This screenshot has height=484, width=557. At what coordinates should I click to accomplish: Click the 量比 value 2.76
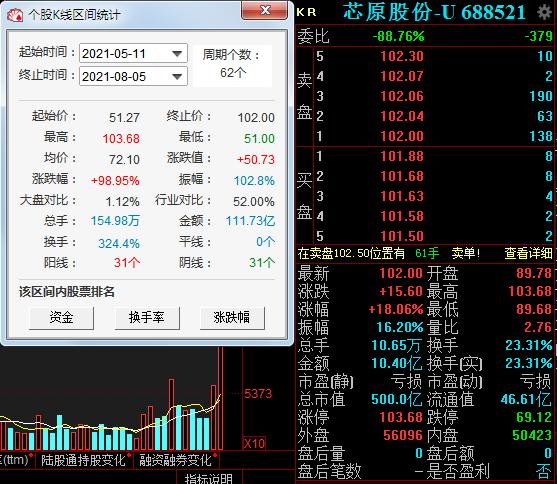click(538, 327)
